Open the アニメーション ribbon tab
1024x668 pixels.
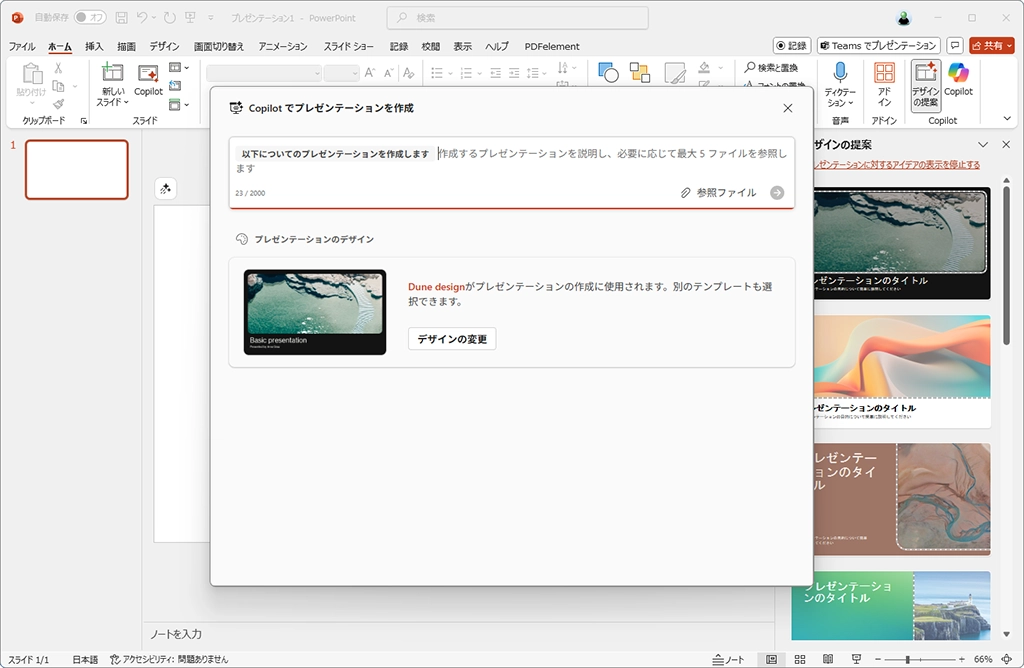pos(283,46)
